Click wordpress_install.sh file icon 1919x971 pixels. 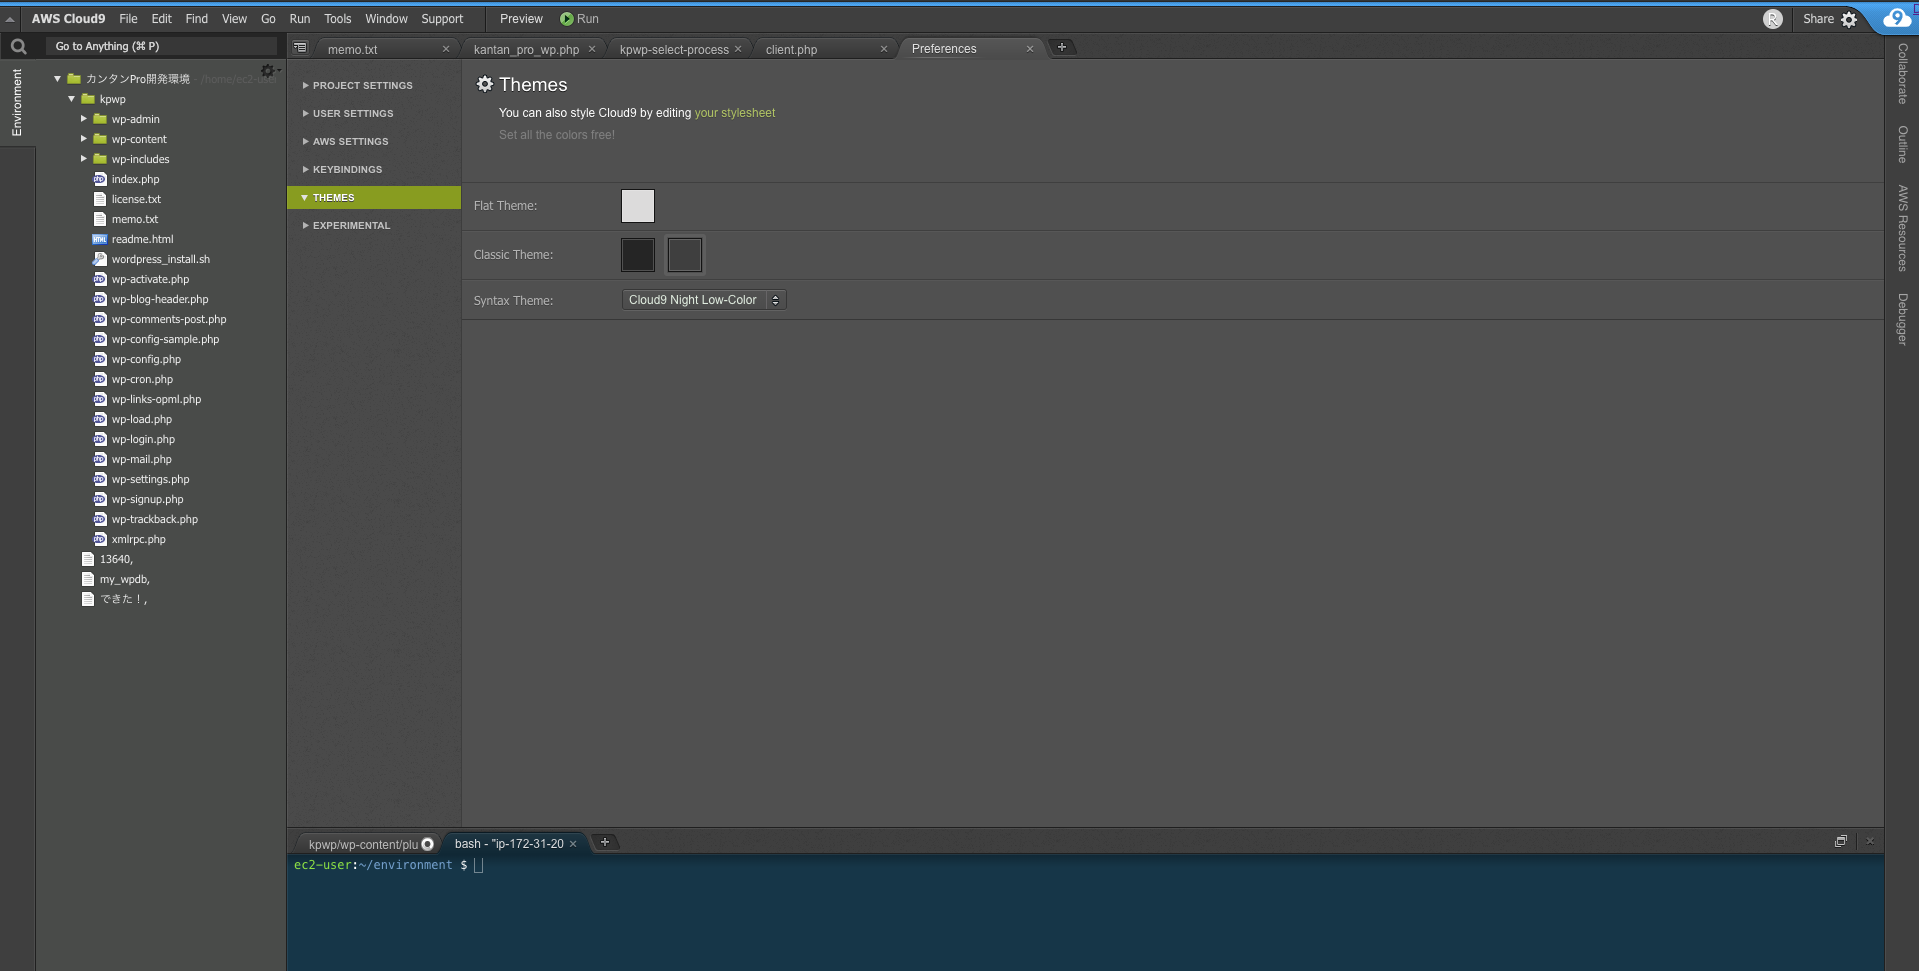tap(100, 259)
